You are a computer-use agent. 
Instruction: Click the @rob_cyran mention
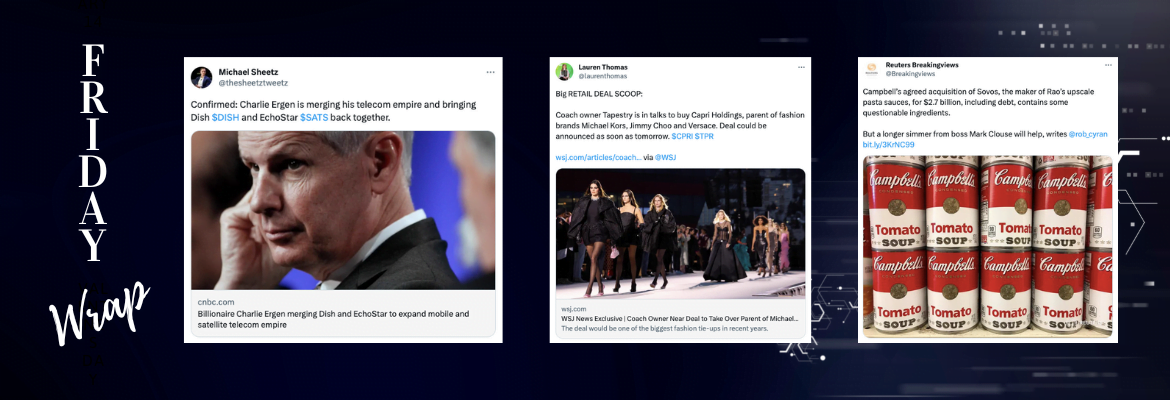1087,134
